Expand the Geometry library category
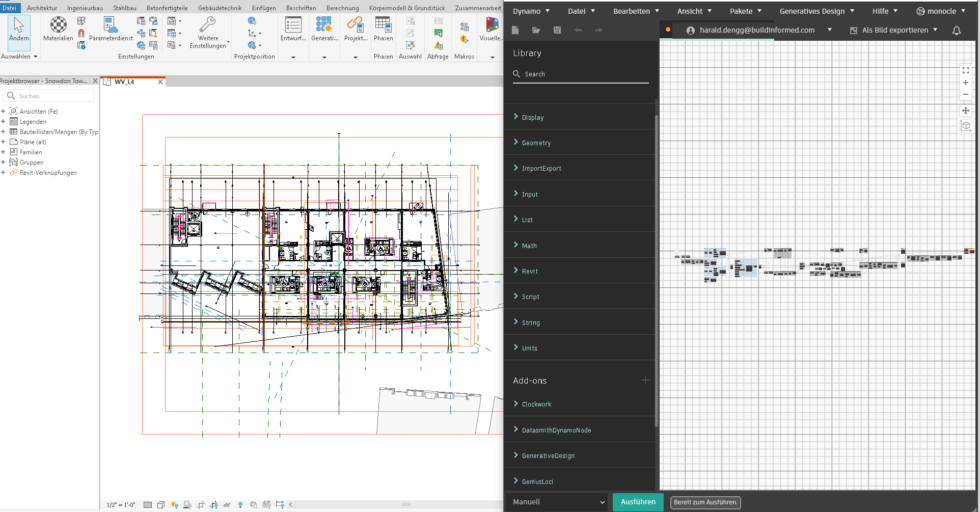980x512 pixels. [x=536, y=143]
